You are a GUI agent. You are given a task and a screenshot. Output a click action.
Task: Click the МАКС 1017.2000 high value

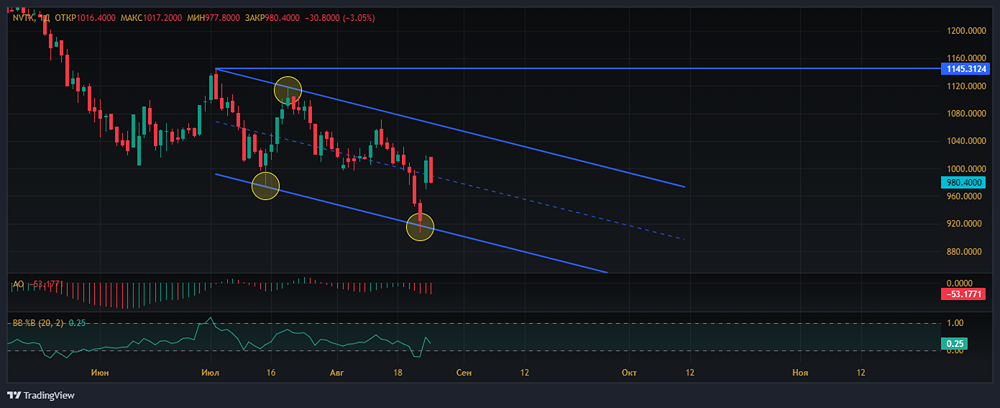(151, 18)
